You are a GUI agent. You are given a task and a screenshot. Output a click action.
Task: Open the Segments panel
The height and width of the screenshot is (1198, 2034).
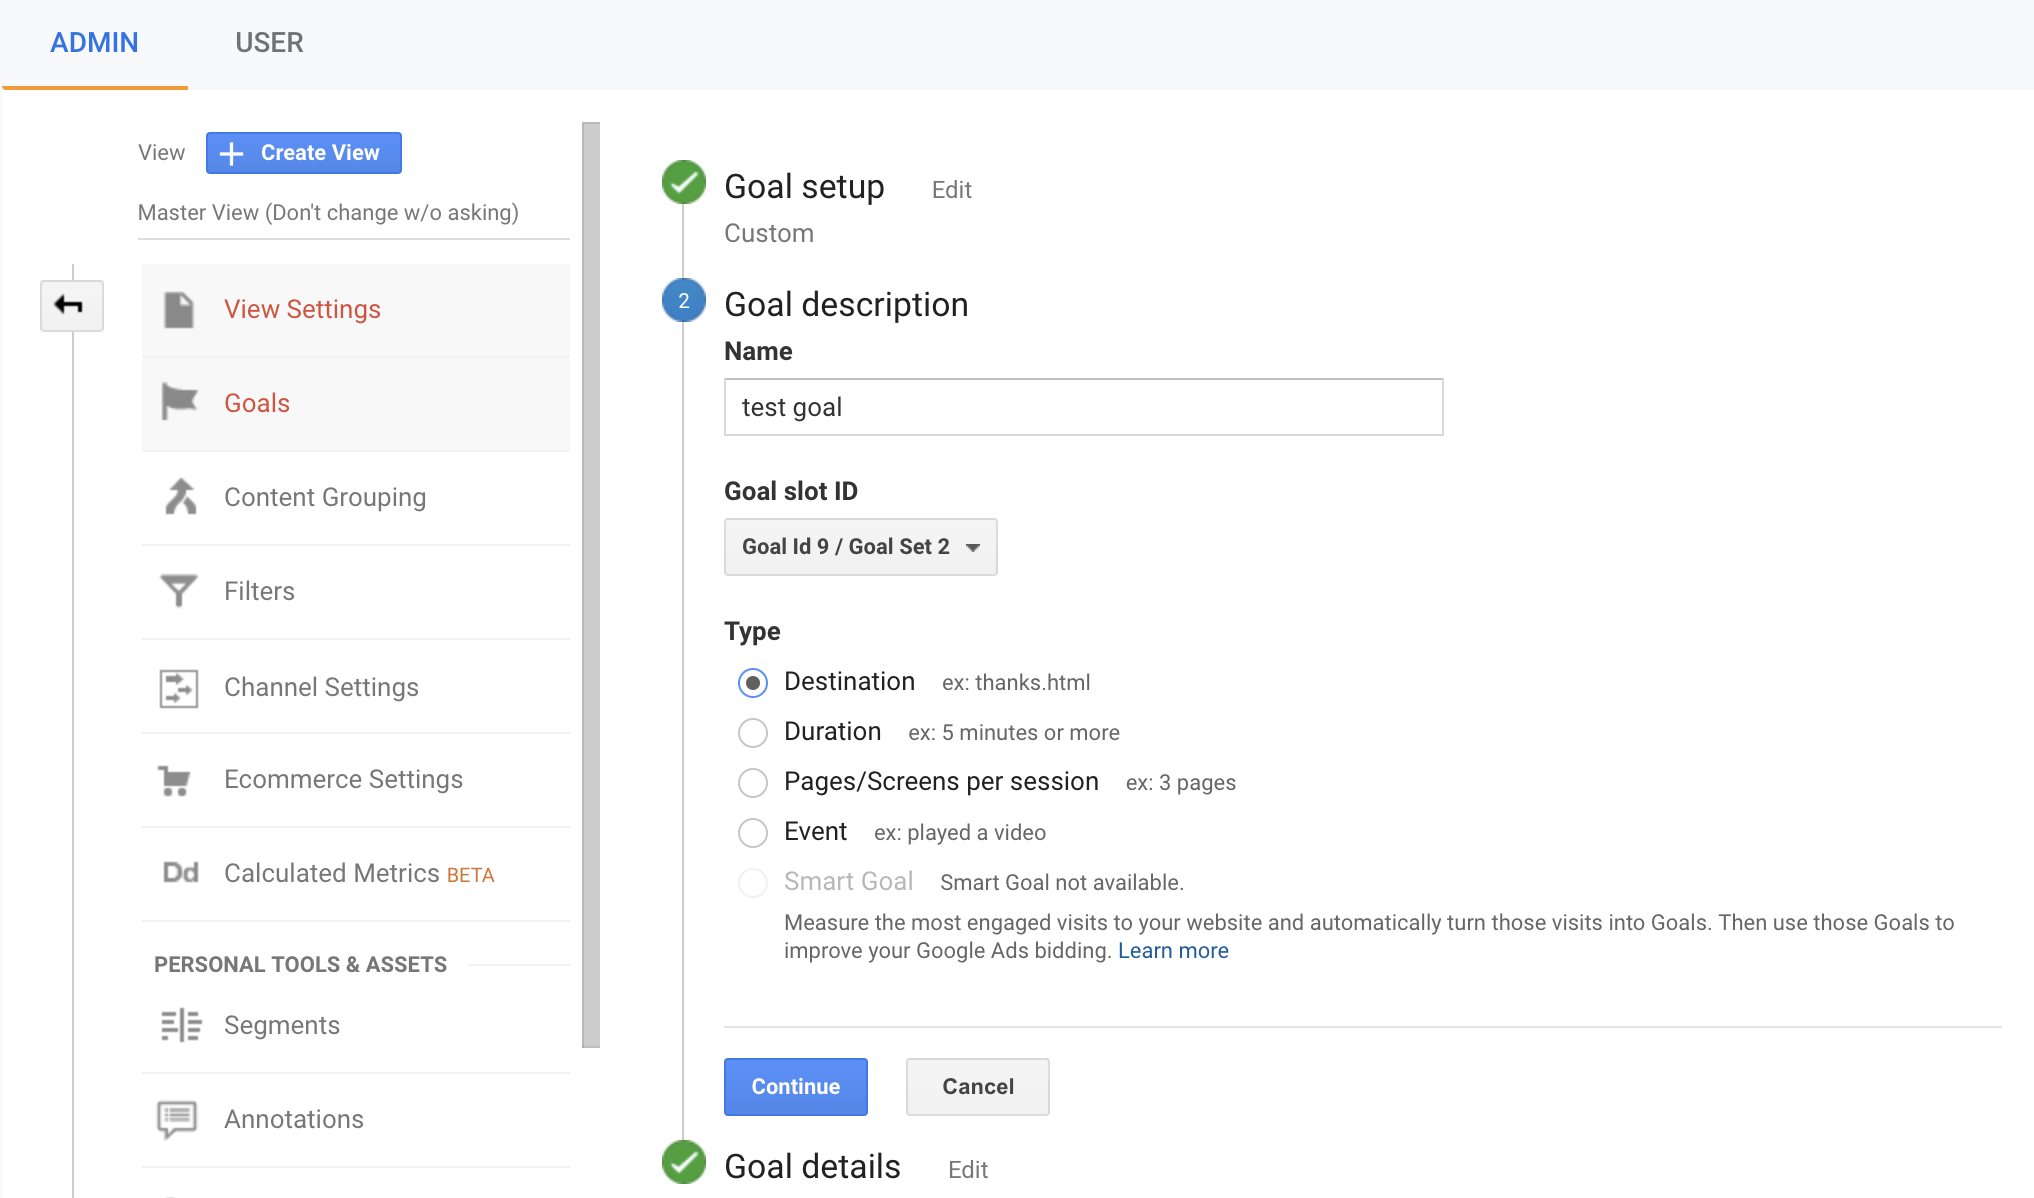[x=281, y=1024]
